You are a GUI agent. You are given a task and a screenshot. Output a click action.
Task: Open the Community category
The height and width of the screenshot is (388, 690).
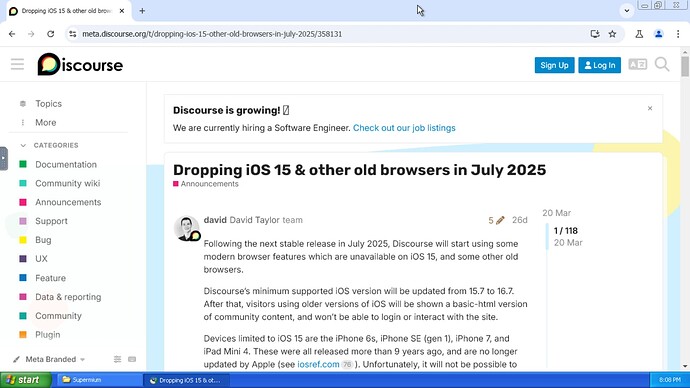click(x=58, y=316)
